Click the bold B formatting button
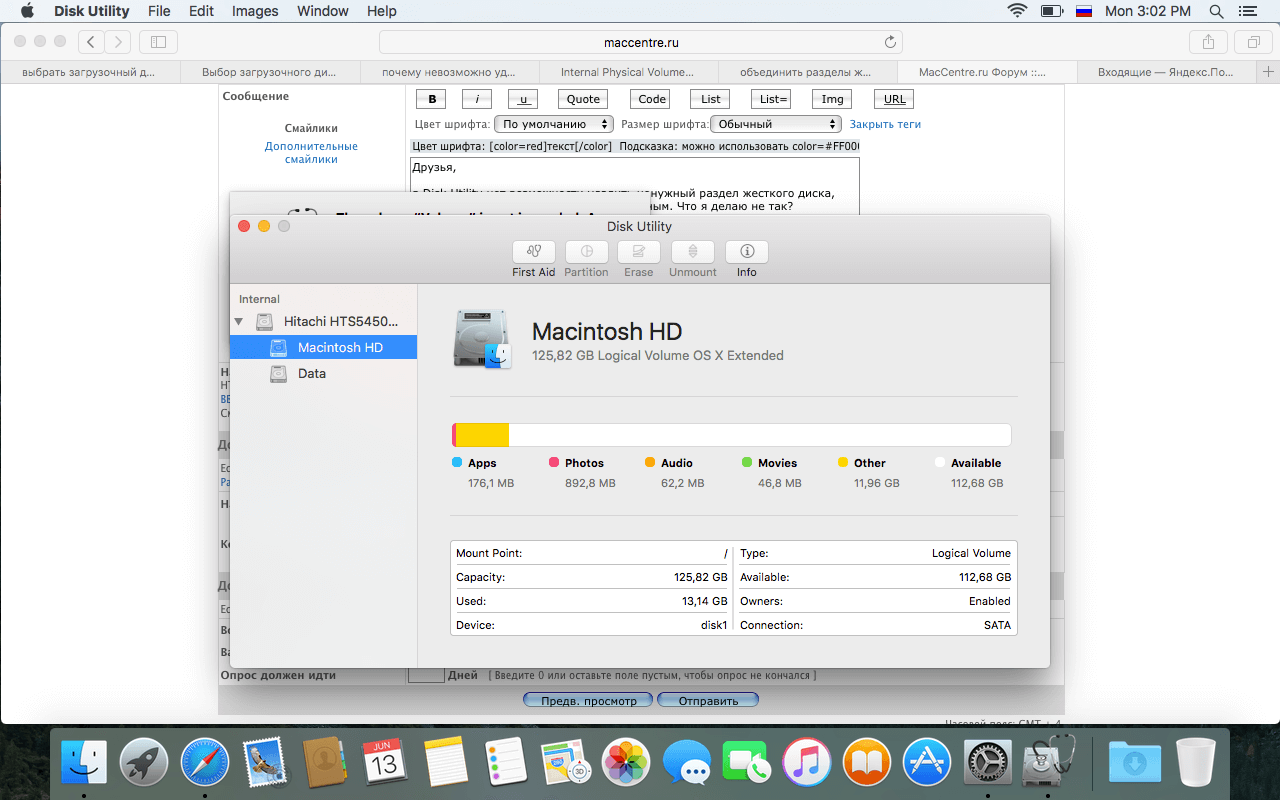Screen dimensions: 1280x800 [x=431, y=99]
